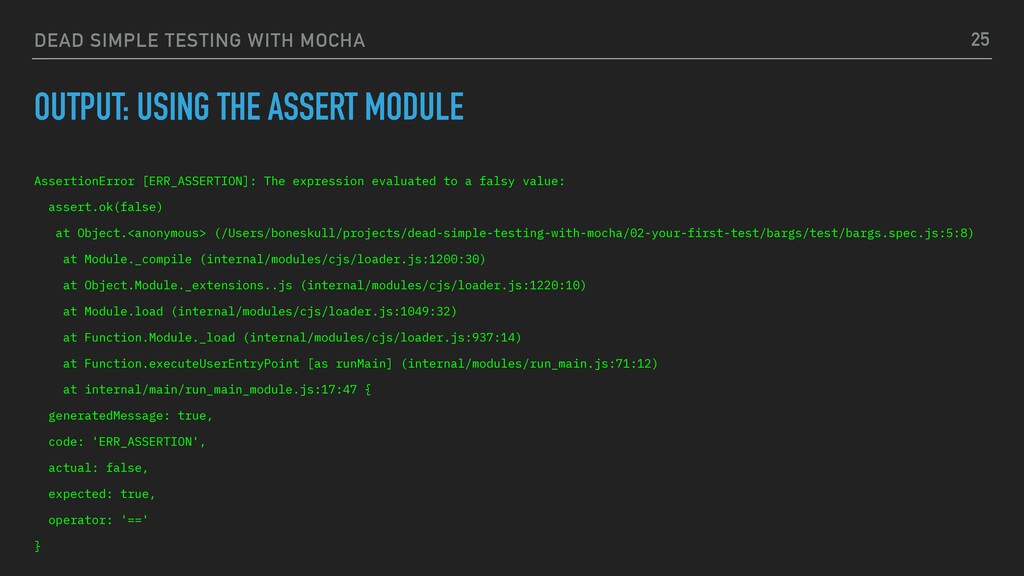Click the code: 'ERR_ASSERTION' line

[127, 442]
